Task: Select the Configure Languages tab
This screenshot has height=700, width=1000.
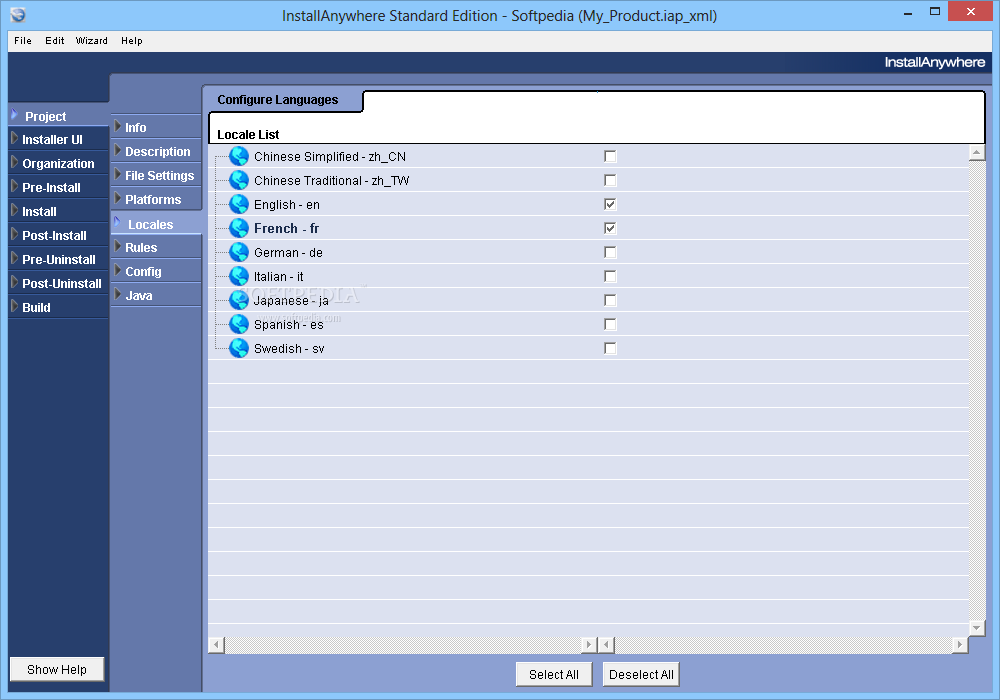Action: [x=278, y=99]
